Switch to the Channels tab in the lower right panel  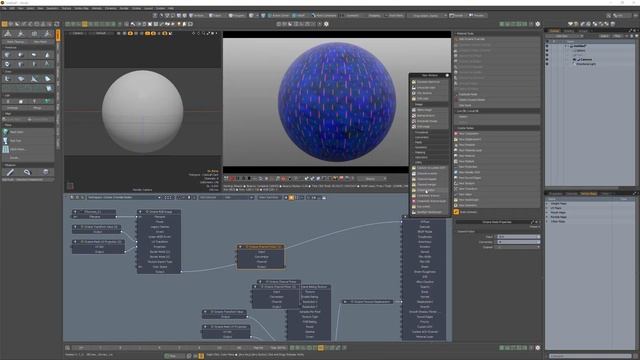point(571,193)
